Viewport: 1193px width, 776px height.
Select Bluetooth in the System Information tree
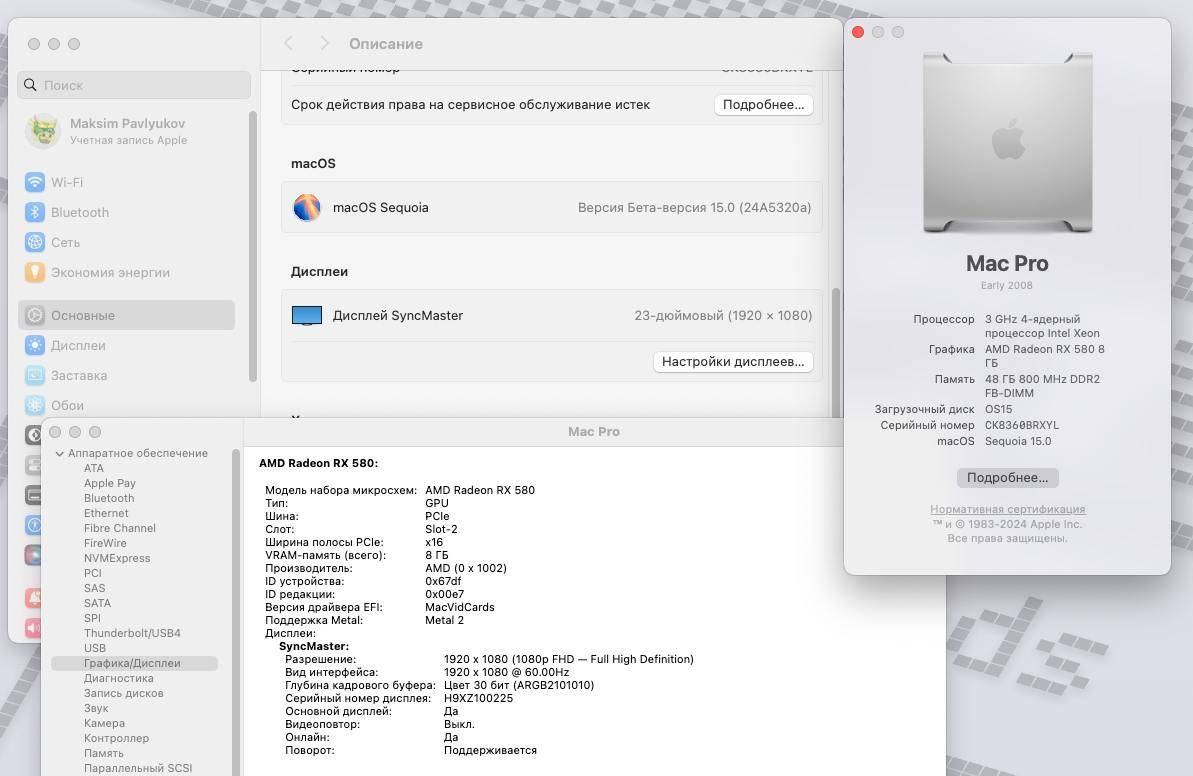point(109,498)
